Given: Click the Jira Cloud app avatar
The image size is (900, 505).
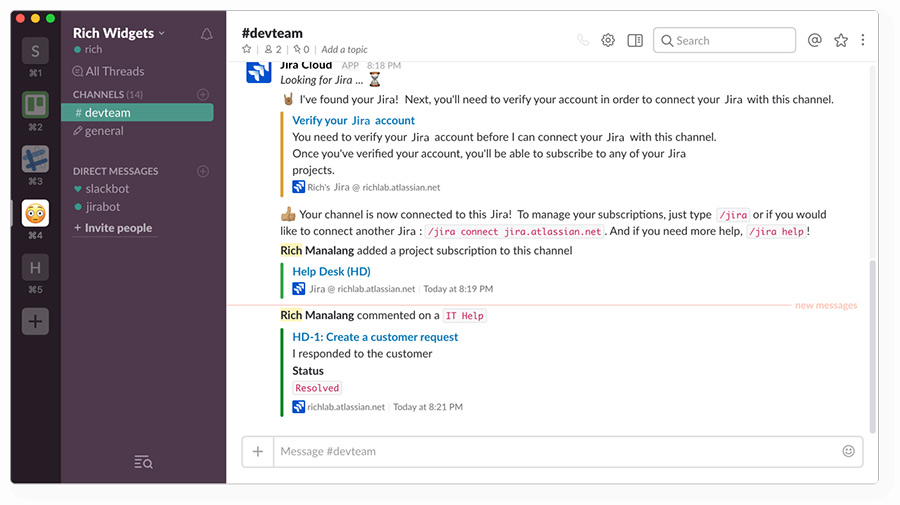Looking at the screenshot, I should (x=258, y=71).
